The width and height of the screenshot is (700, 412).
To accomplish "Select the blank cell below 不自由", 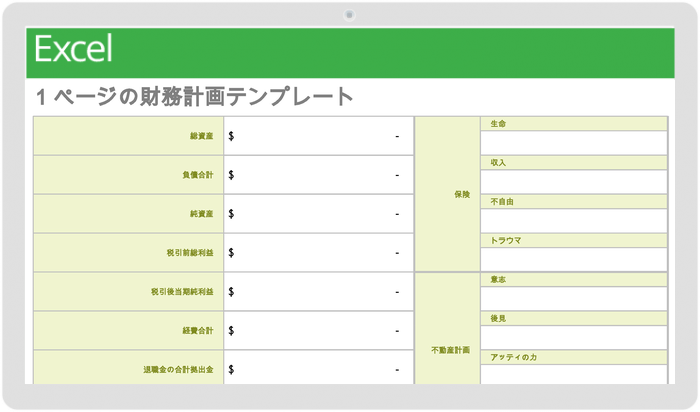I will click(574, 221).
